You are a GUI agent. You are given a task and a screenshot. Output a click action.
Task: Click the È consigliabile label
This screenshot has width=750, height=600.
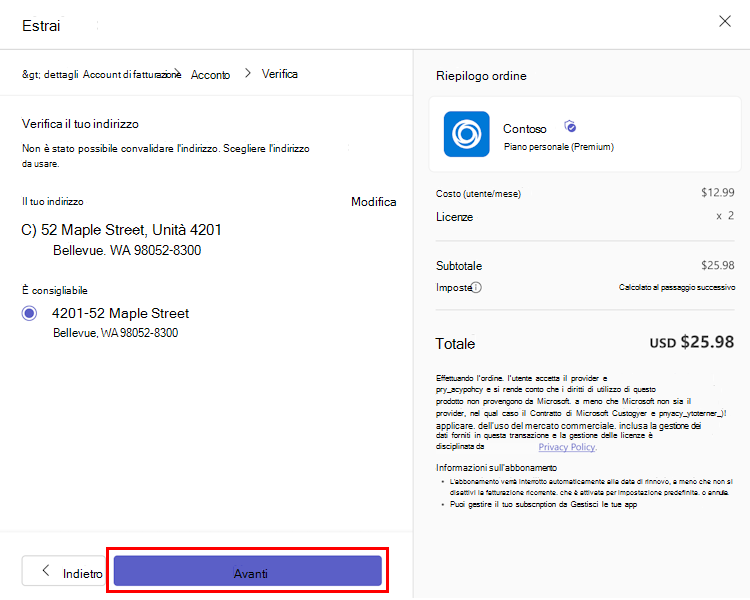tap(55, 290)
